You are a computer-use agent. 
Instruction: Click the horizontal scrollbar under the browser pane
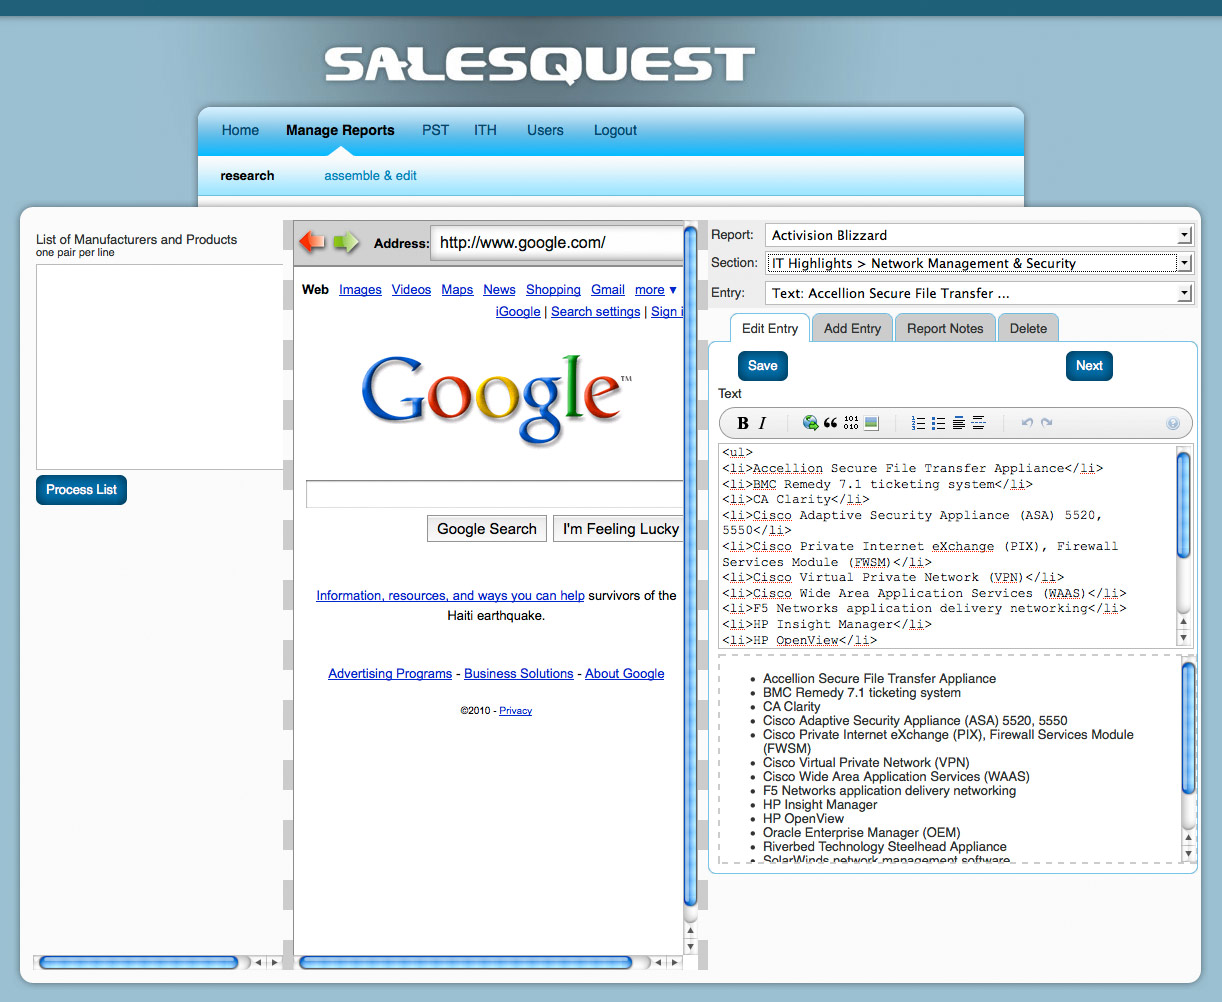coord(465,963)
